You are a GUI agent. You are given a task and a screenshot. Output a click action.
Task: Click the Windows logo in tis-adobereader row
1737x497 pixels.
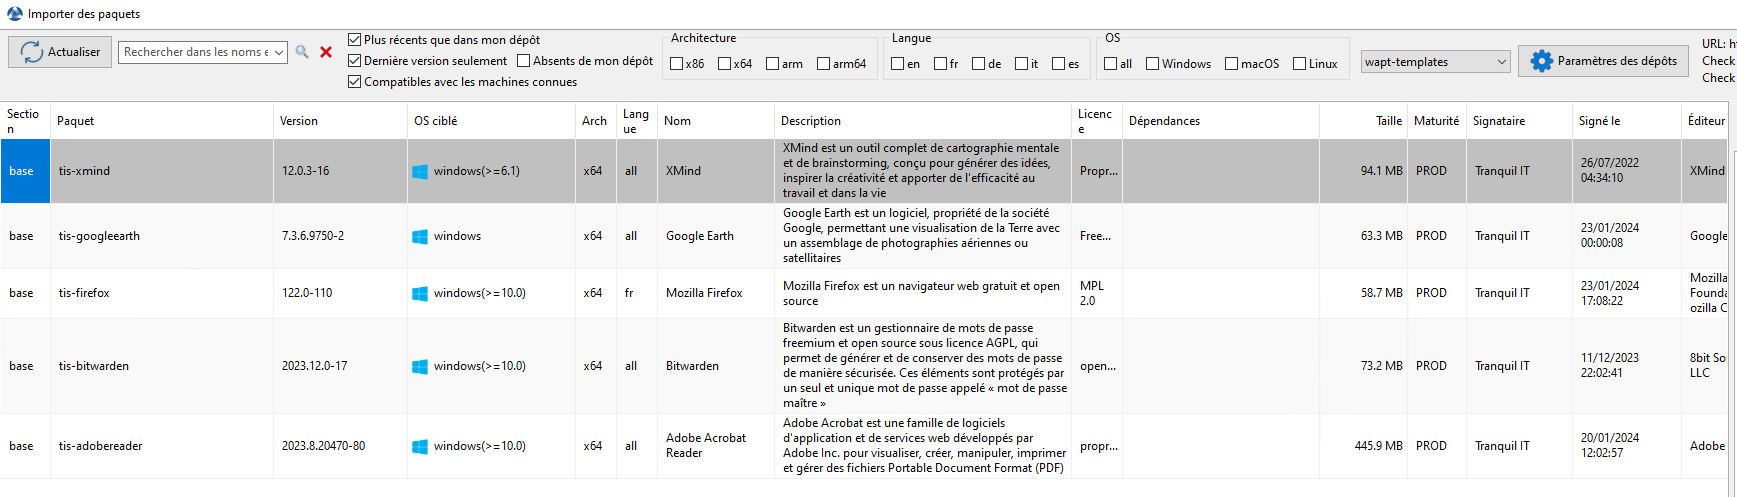[x=420, y=447]
